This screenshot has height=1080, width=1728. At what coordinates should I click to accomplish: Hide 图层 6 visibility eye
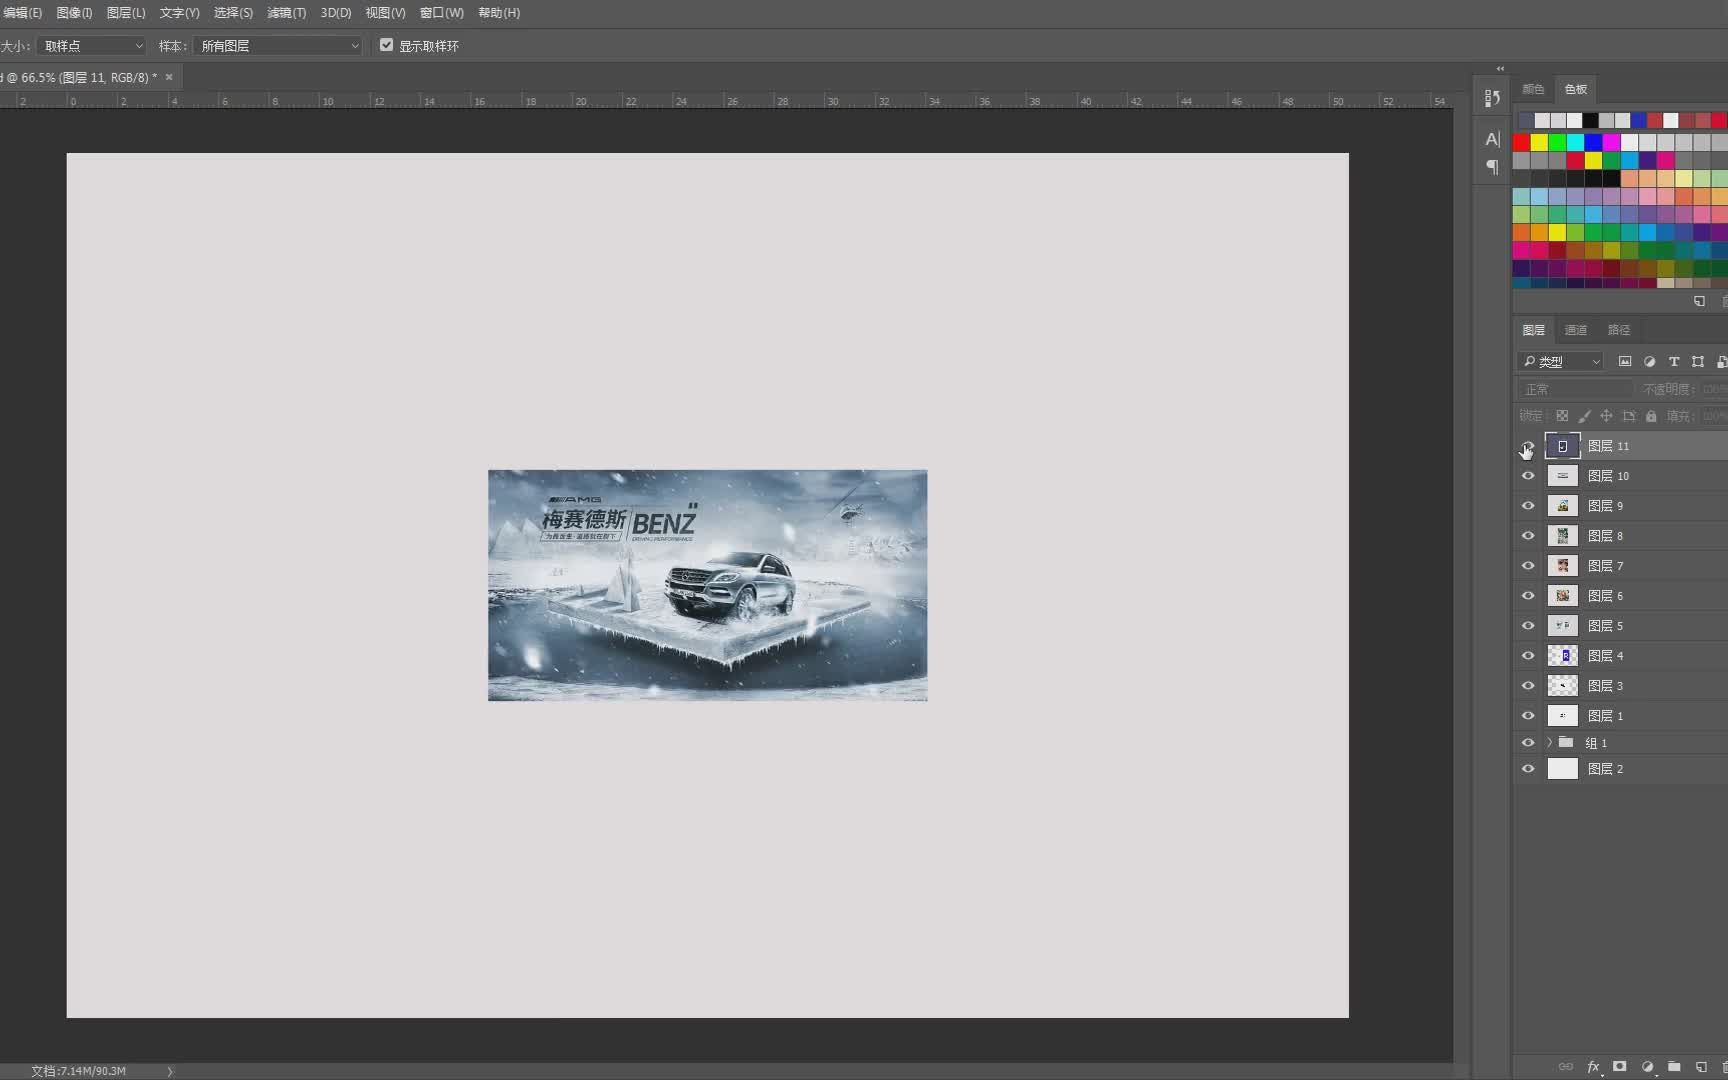1528,596
